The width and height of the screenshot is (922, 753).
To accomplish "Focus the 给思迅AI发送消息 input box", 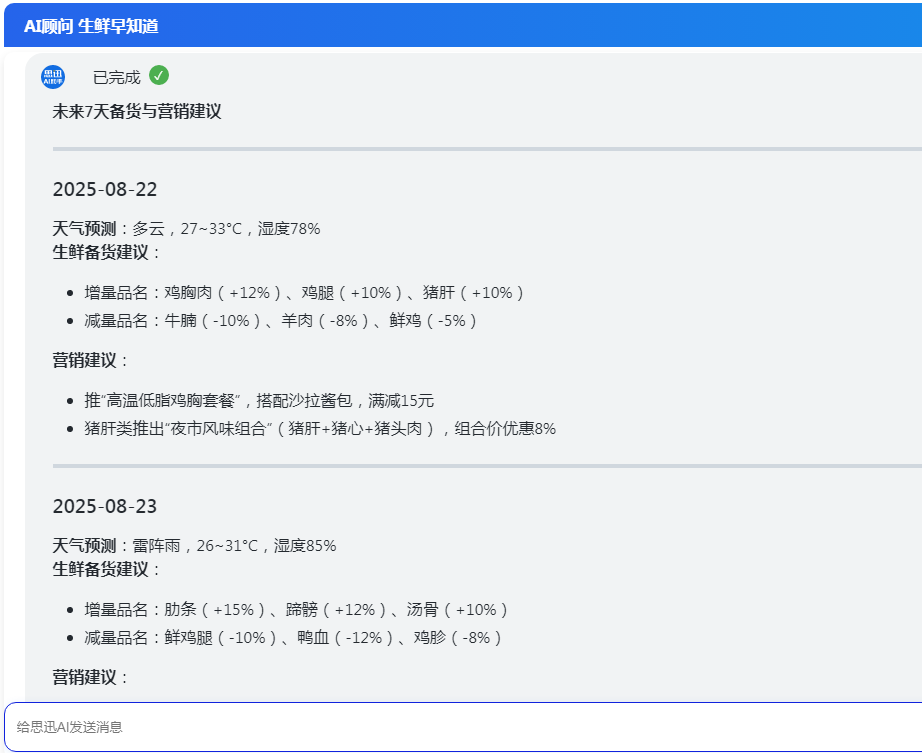I will 460,727.
